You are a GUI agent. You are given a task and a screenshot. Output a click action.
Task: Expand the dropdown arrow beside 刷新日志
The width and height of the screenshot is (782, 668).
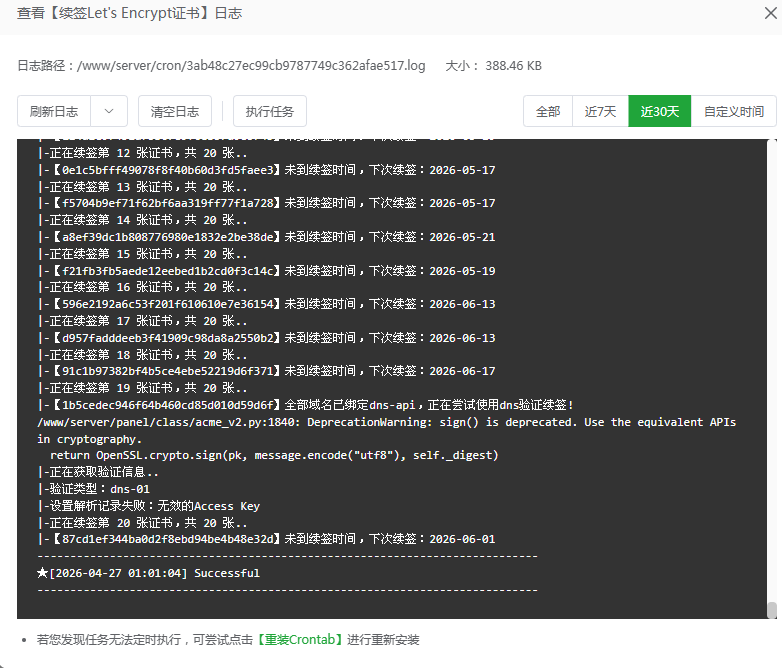109,111
